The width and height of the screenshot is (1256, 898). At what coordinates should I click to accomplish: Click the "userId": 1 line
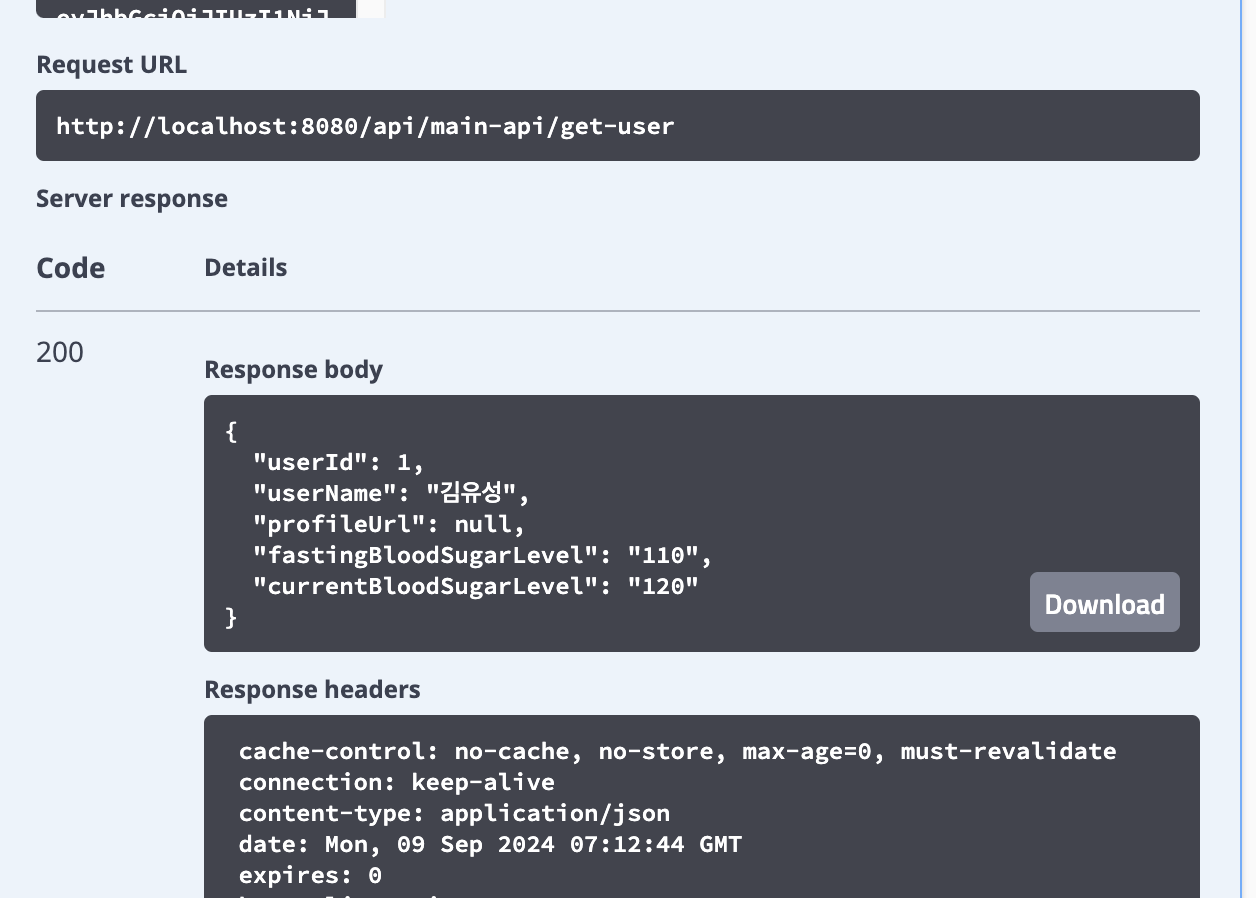(339, 462)
